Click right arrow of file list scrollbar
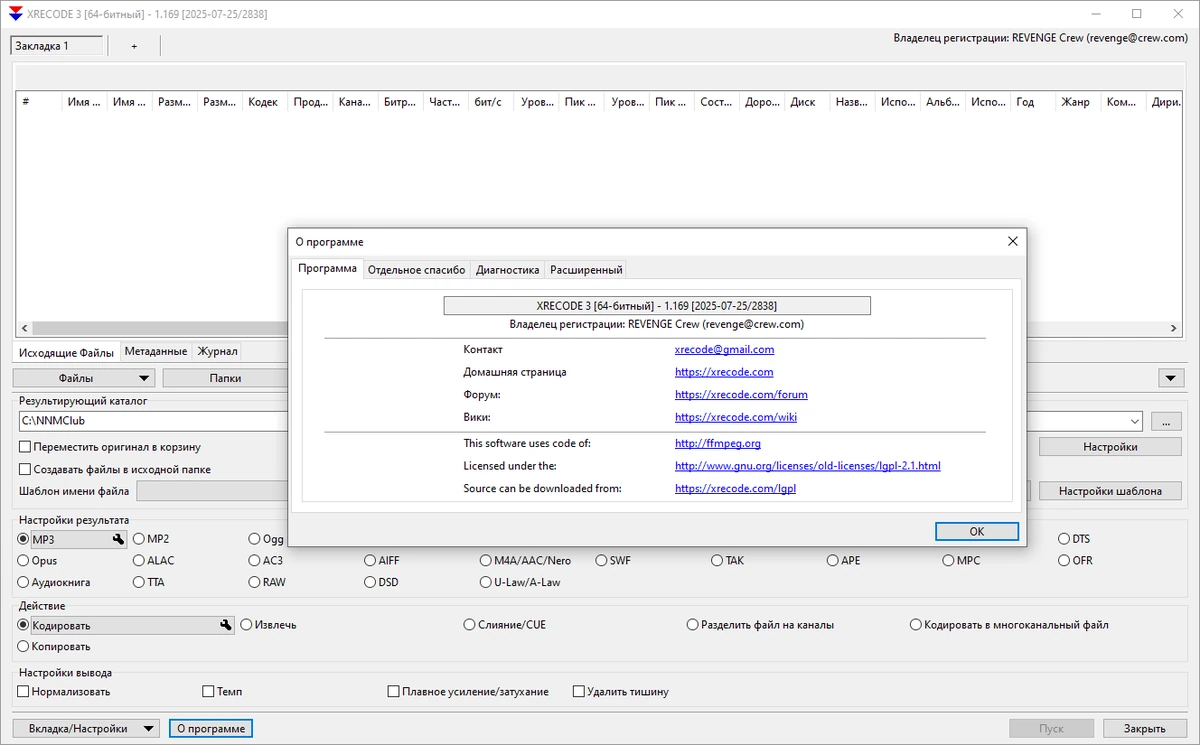Image resolution: width=1200 pixels, height=745 pixels. (x=1175, y=328)
